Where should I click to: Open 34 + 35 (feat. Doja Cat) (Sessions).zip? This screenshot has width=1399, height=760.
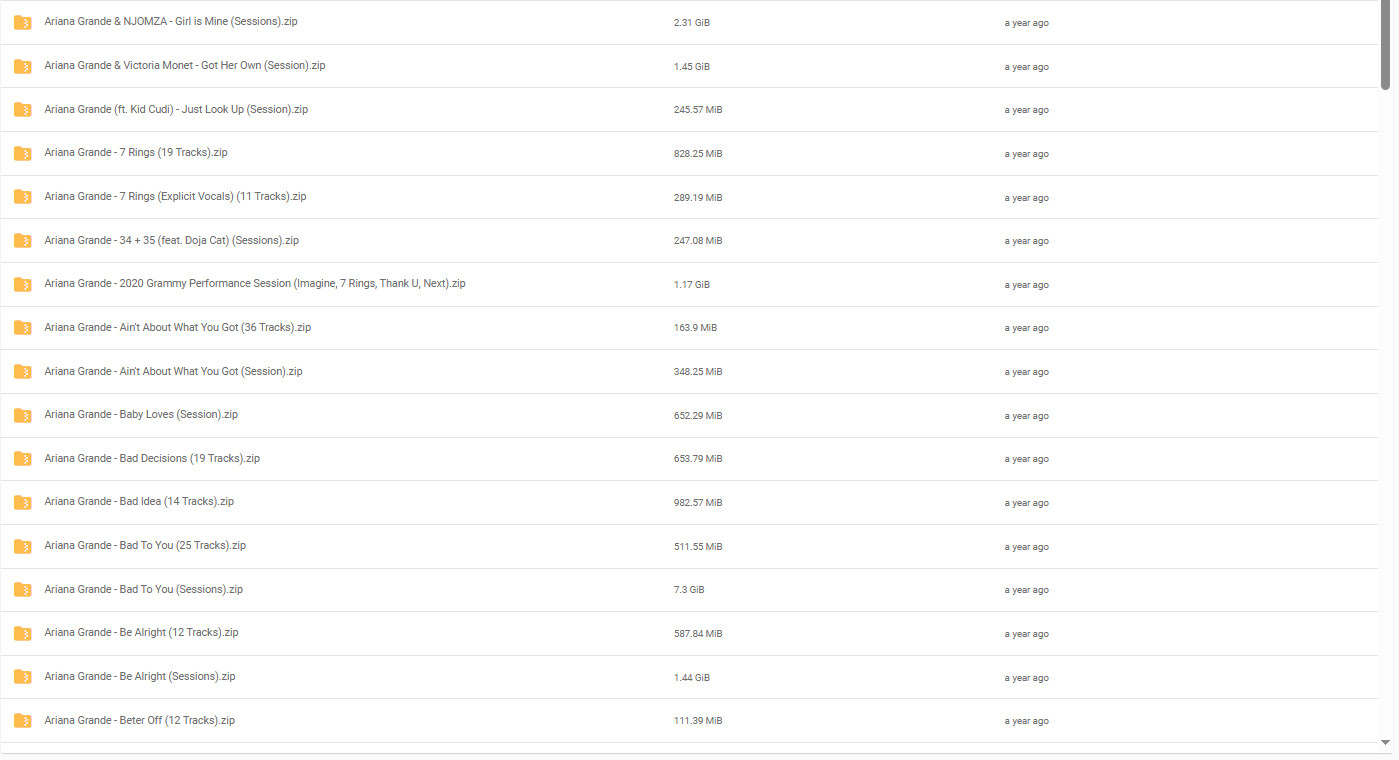172,240
